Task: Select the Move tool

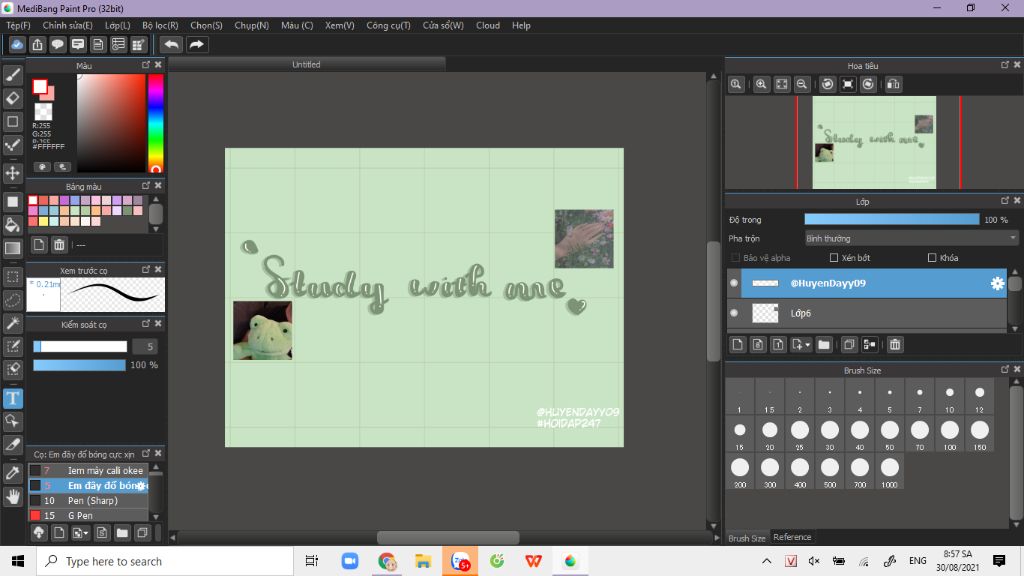Action: (x=12, y=173)
